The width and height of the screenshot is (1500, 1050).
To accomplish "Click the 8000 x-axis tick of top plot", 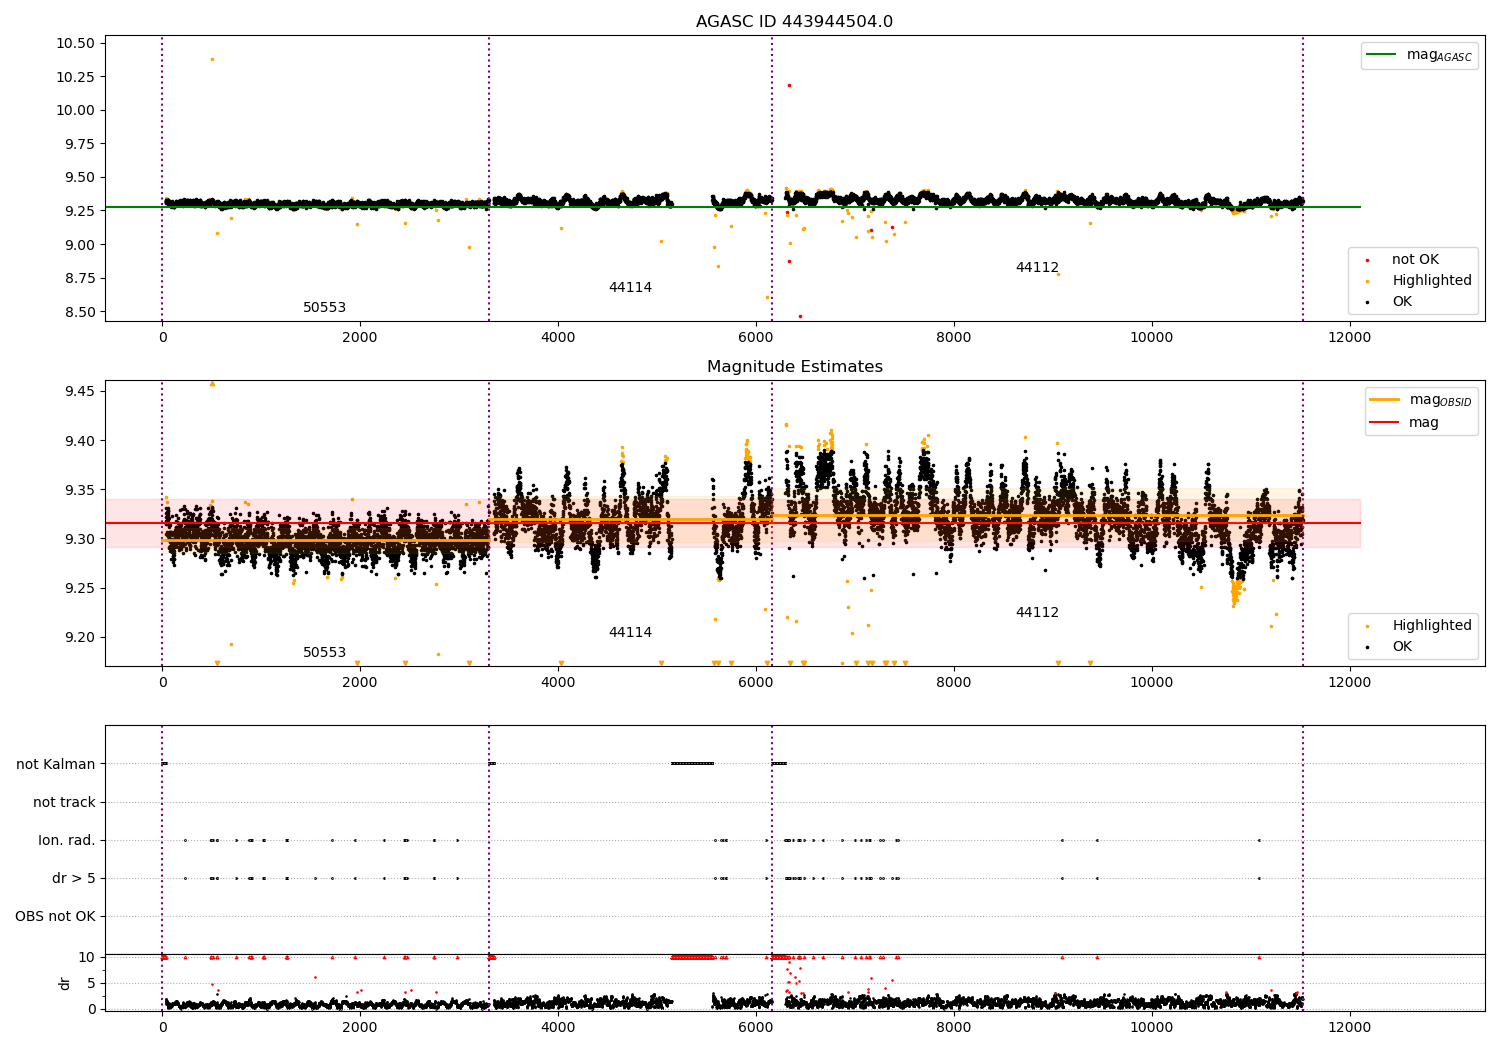I will click(x=953, y=337).
